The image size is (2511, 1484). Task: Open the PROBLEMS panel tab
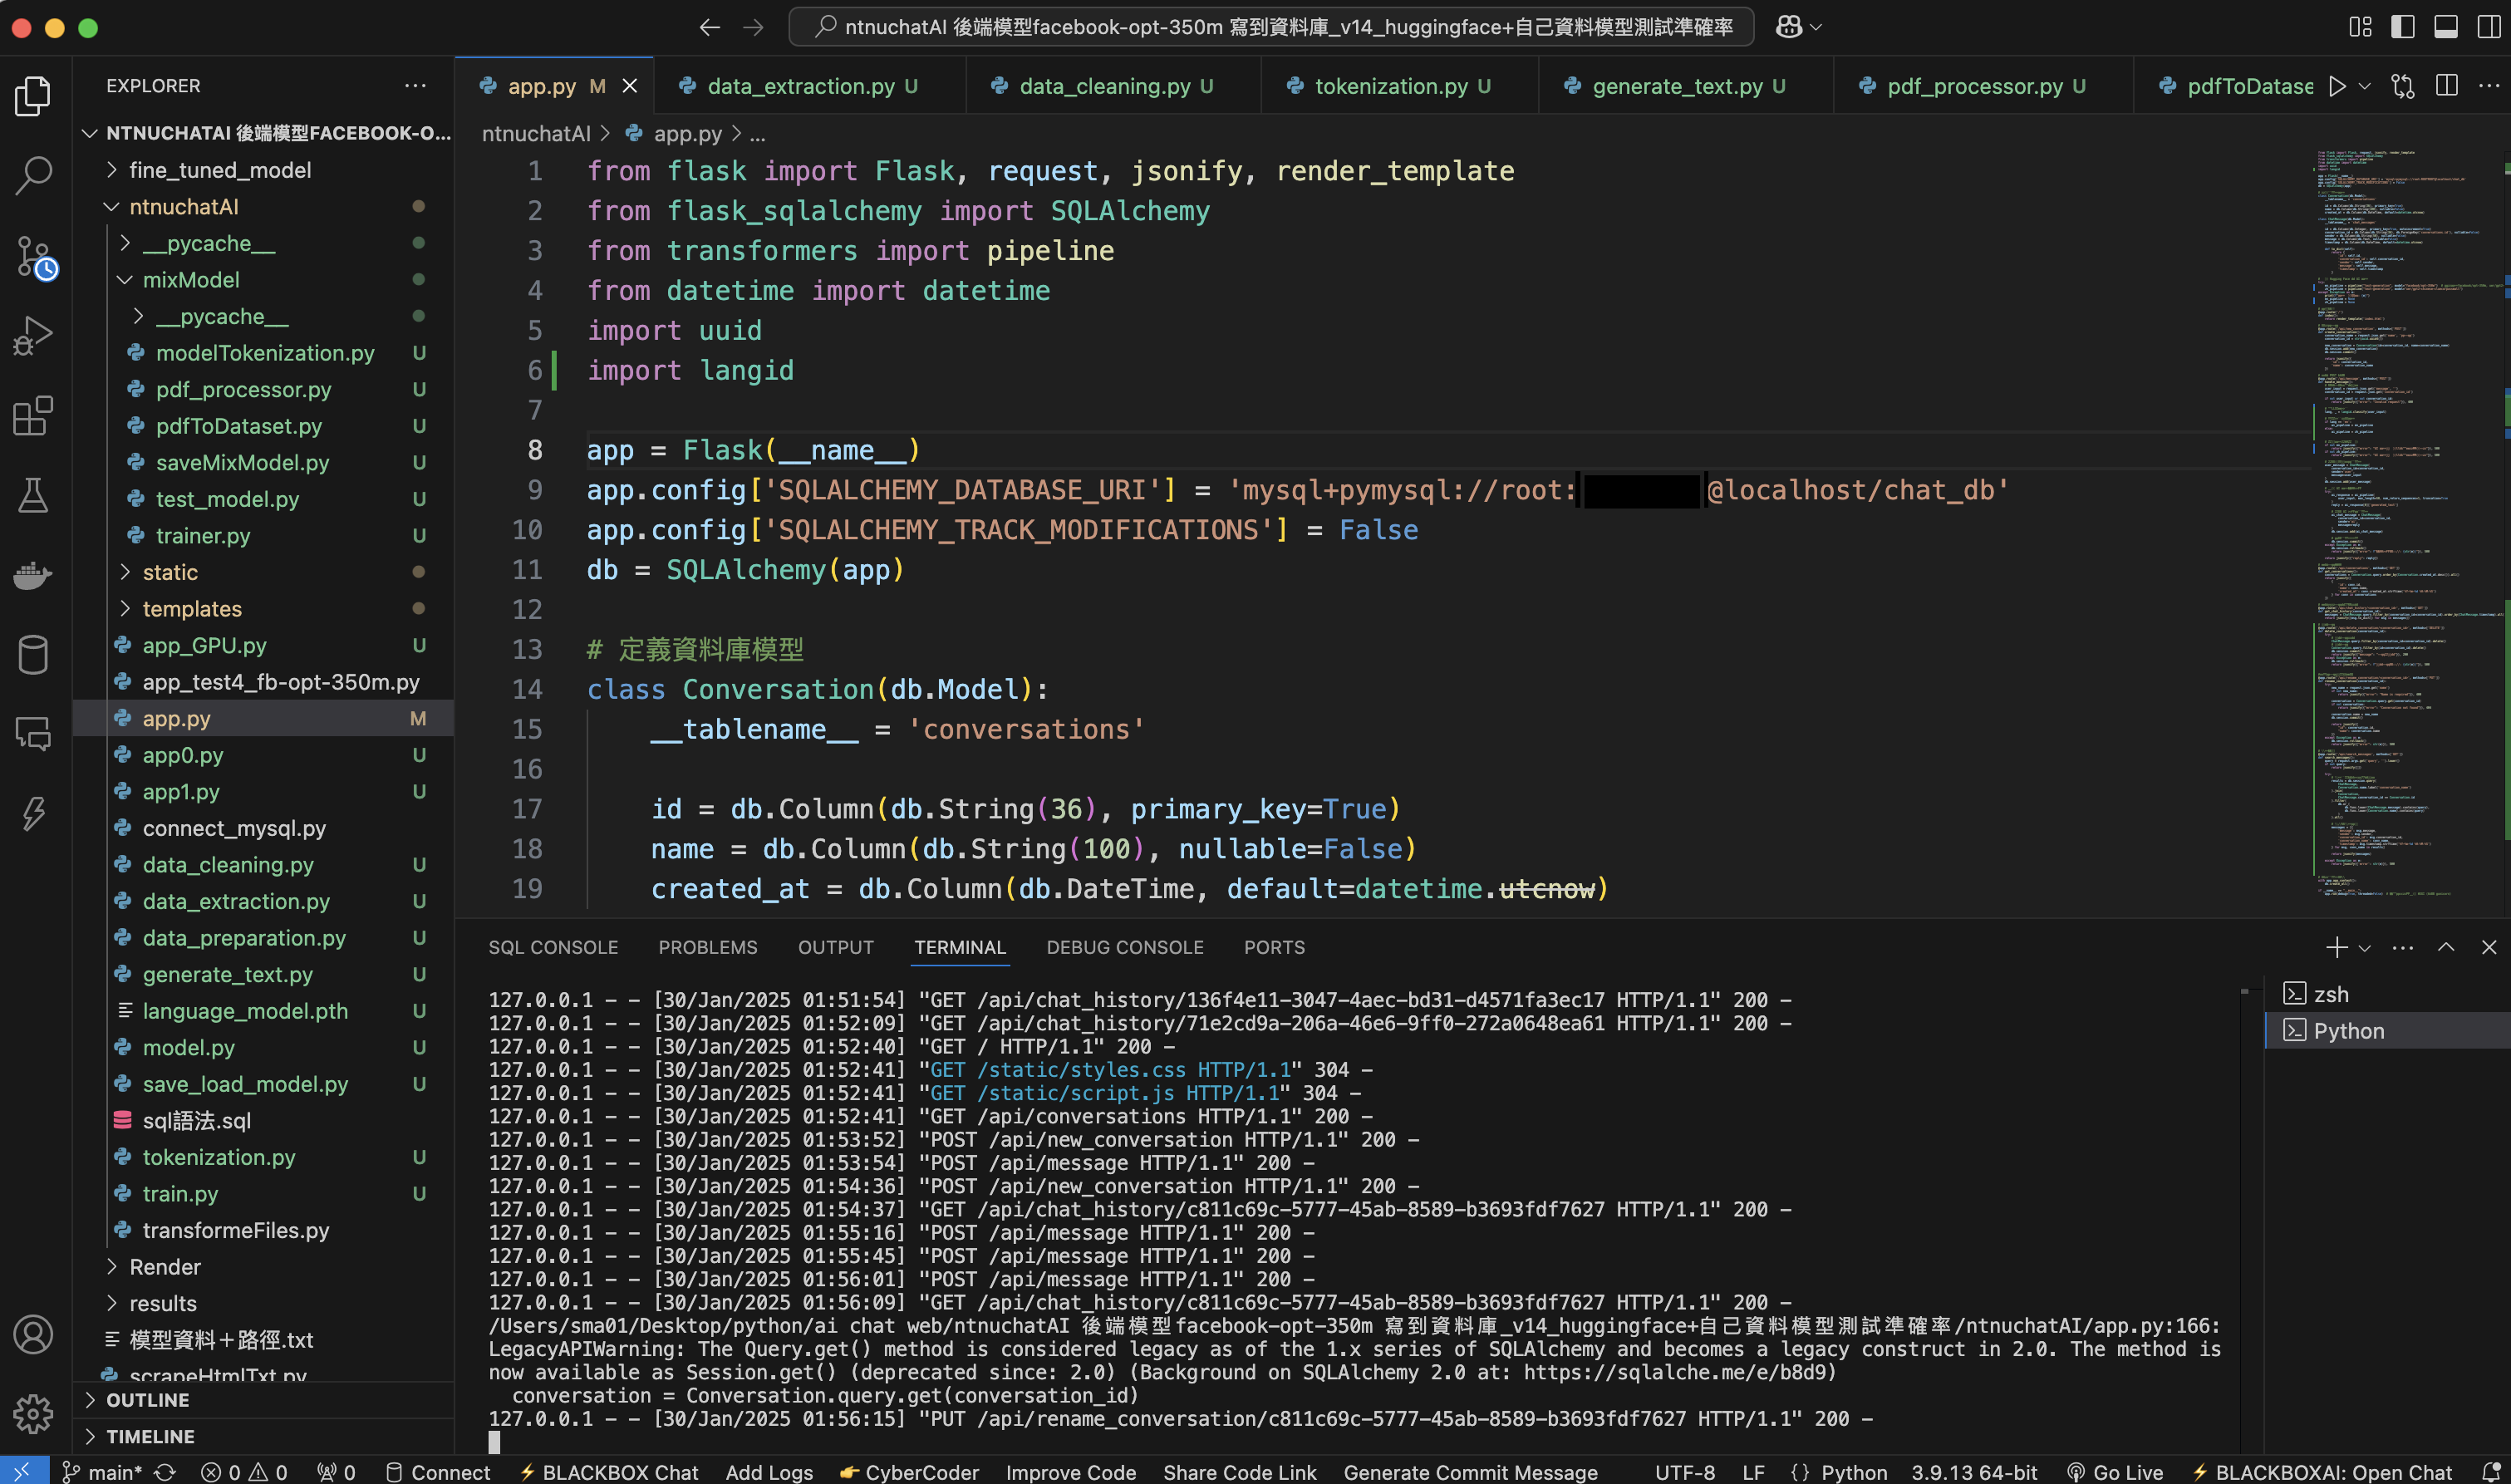708,947
